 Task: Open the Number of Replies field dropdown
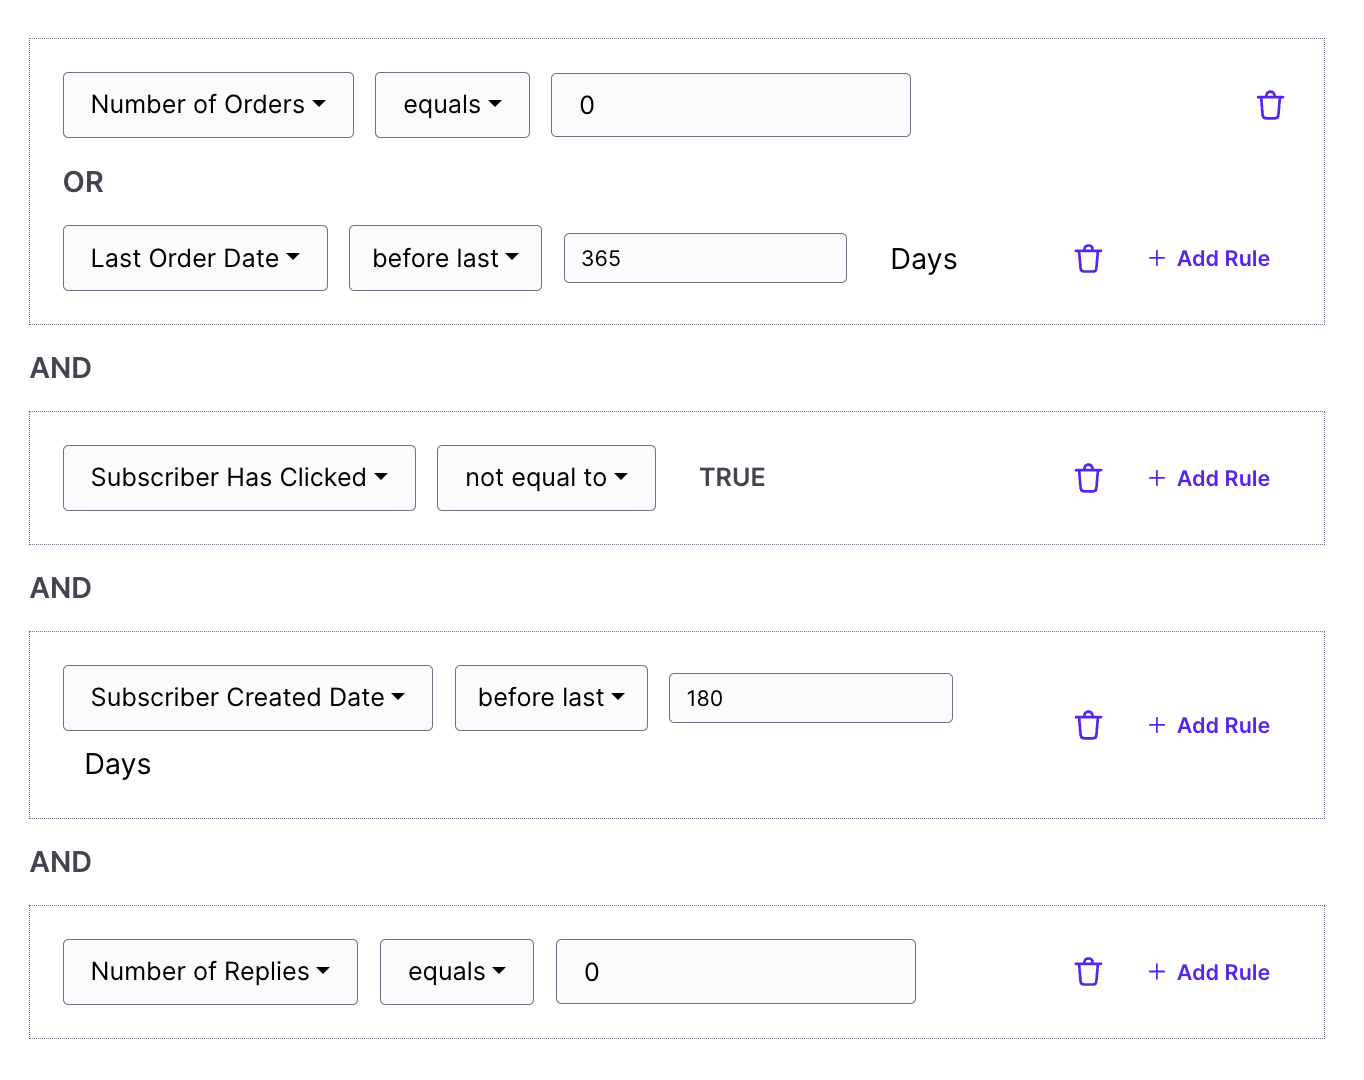point(209,971)
